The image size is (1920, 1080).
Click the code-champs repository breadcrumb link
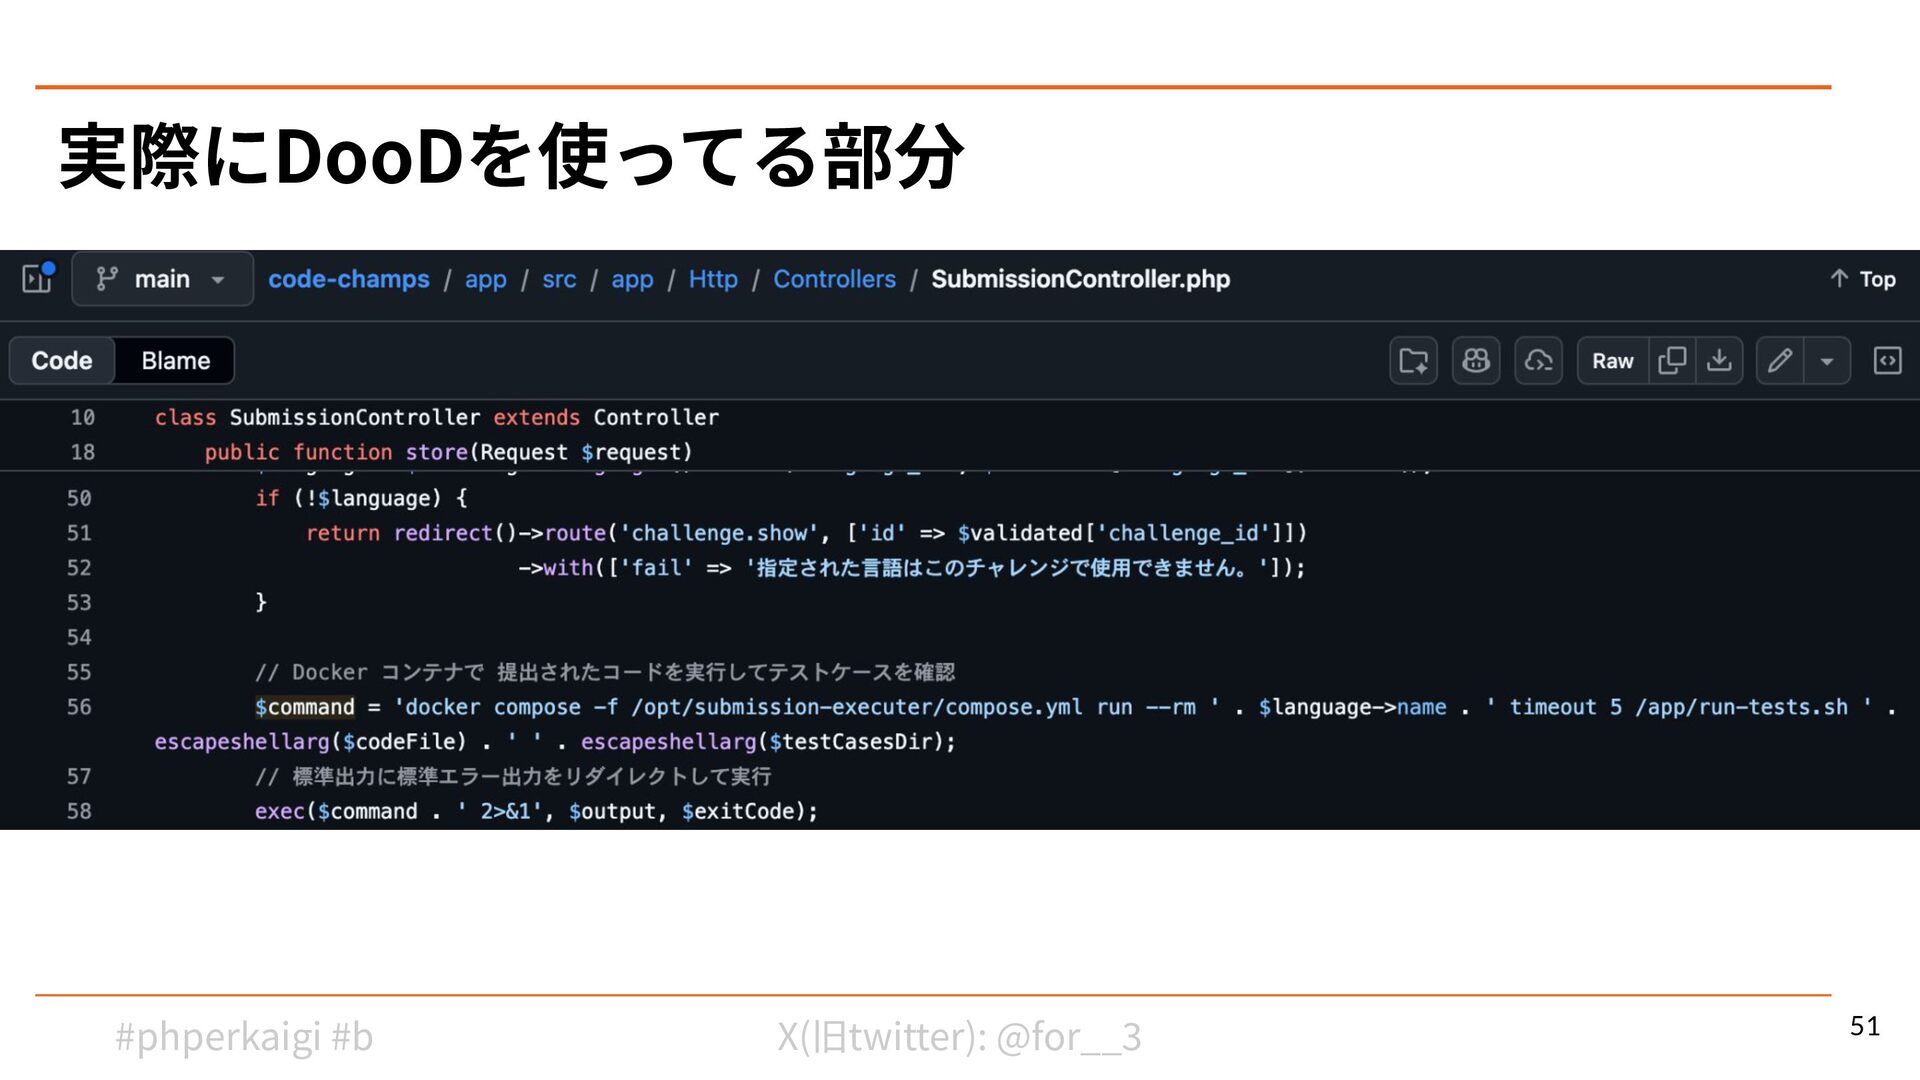pyautogui.click(x=348, y=279)
